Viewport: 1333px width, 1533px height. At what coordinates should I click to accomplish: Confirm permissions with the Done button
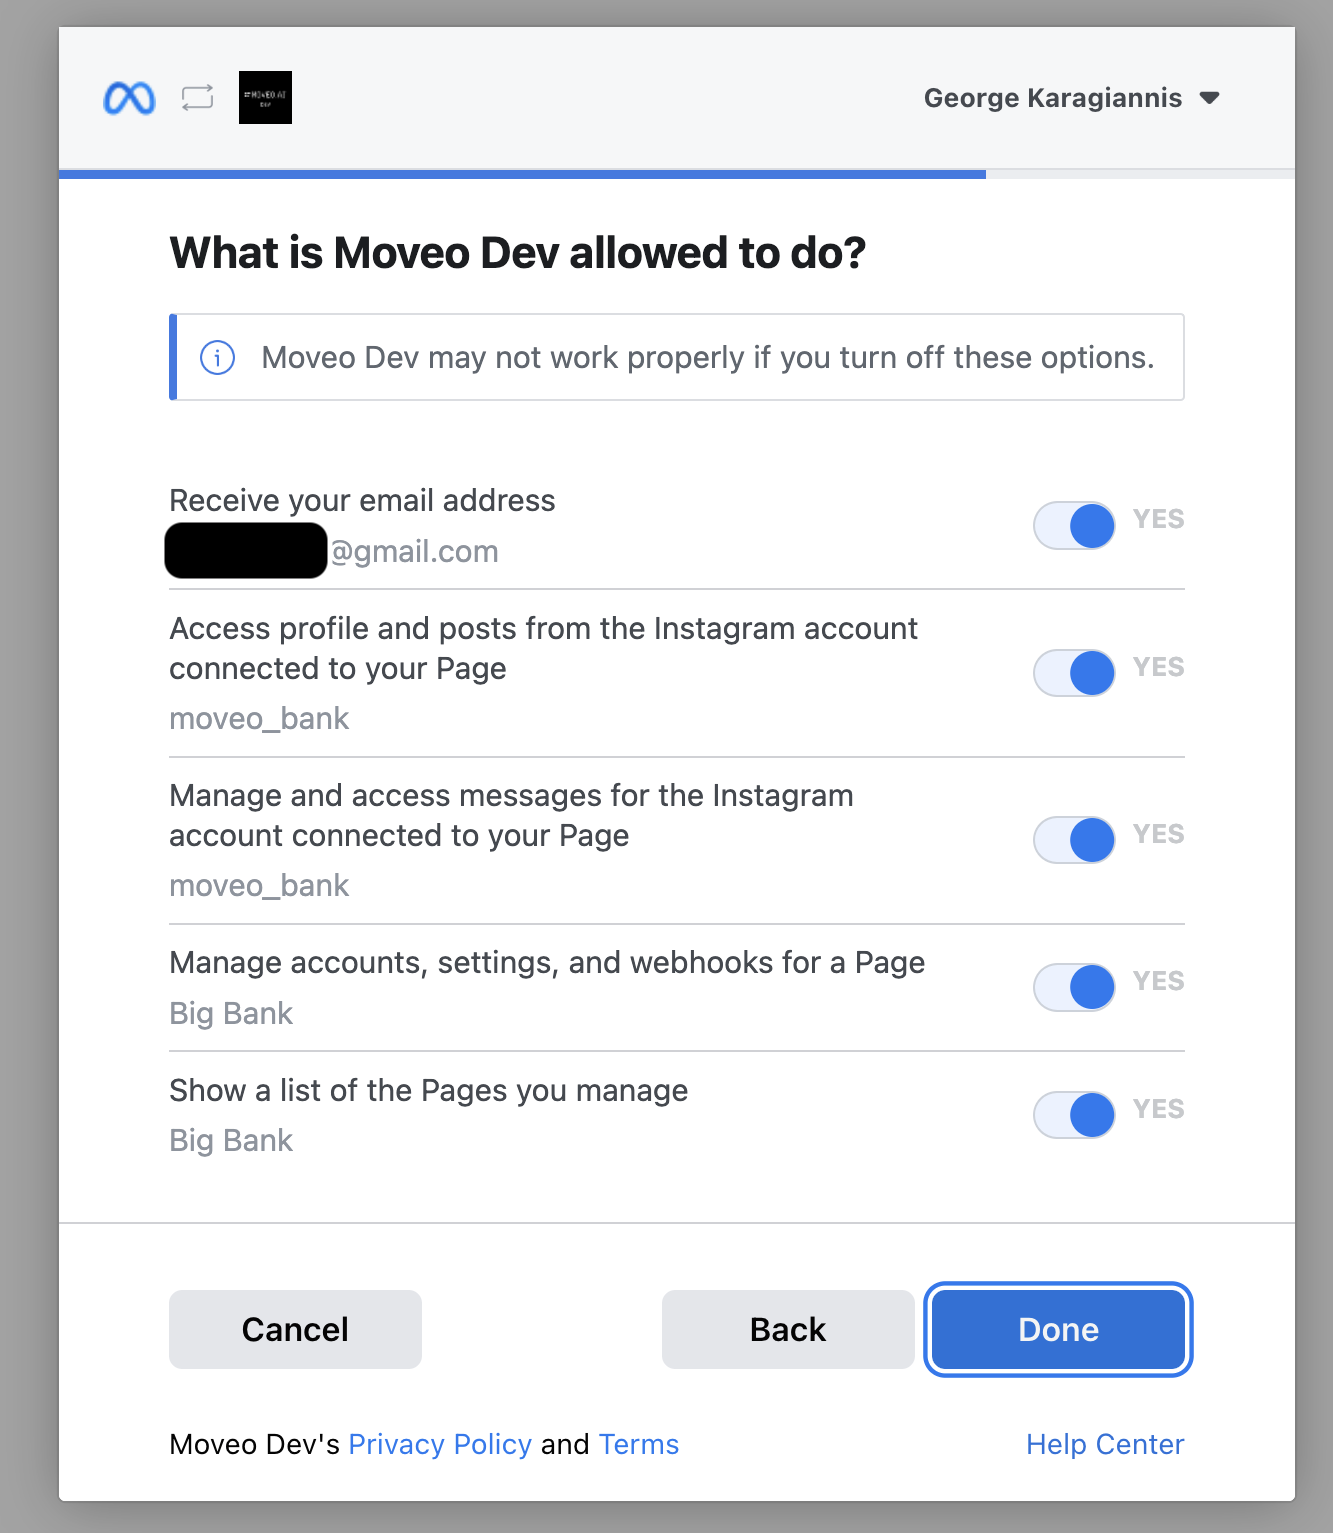coord(1058,1329)
